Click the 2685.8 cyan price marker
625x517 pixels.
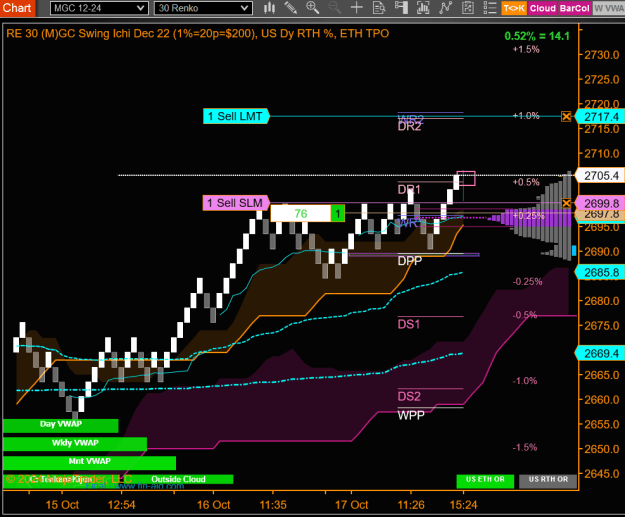(600, 273)
